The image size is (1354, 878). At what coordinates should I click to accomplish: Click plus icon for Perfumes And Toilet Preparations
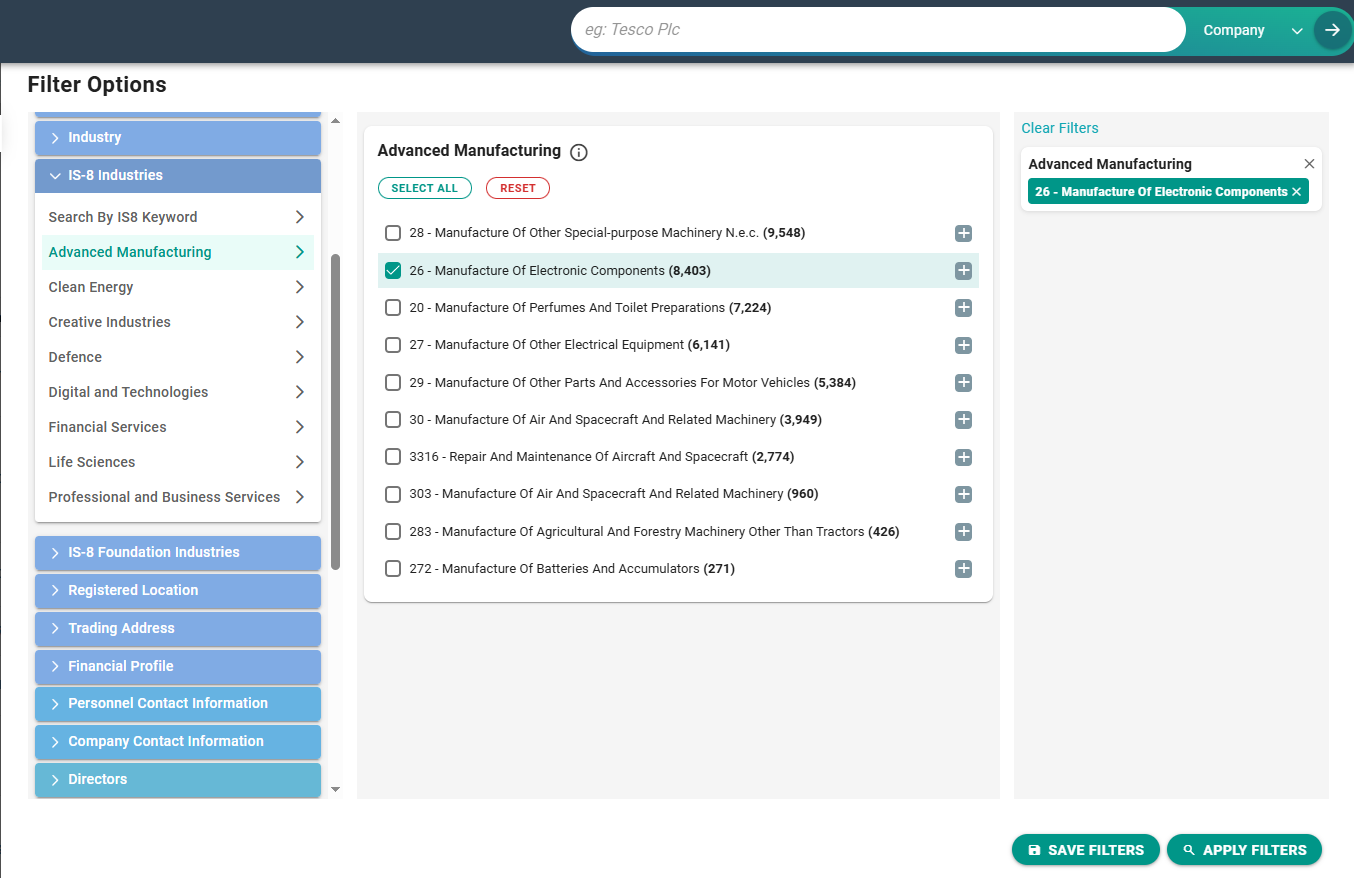point(963,308)
